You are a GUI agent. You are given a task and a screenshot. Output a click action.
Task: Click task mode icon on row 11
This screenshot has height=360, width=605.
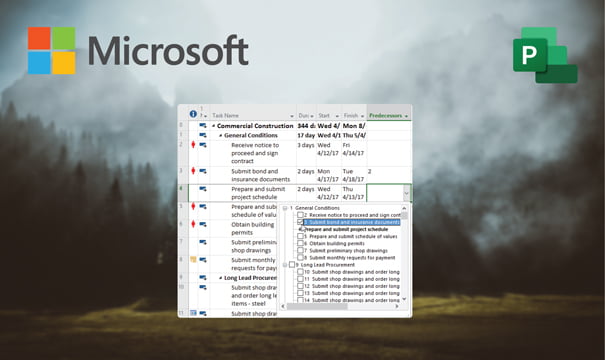coord(203,313)
